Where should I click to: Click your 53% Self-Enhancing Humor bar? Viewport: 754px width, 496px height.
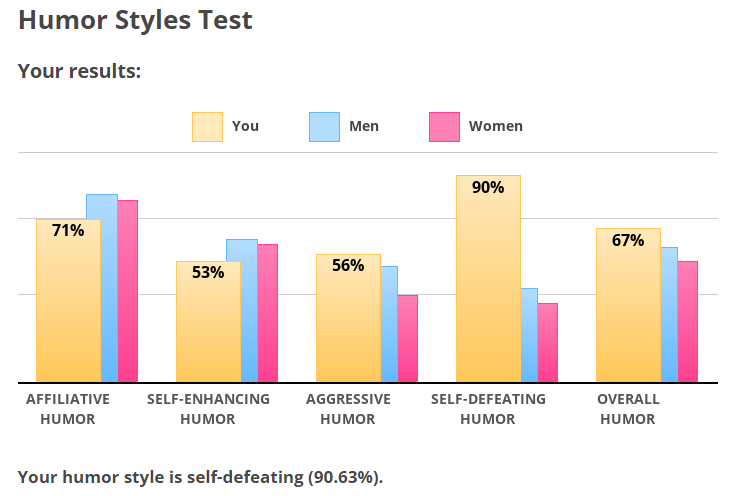pyautogui.click(x=208, y=322)
